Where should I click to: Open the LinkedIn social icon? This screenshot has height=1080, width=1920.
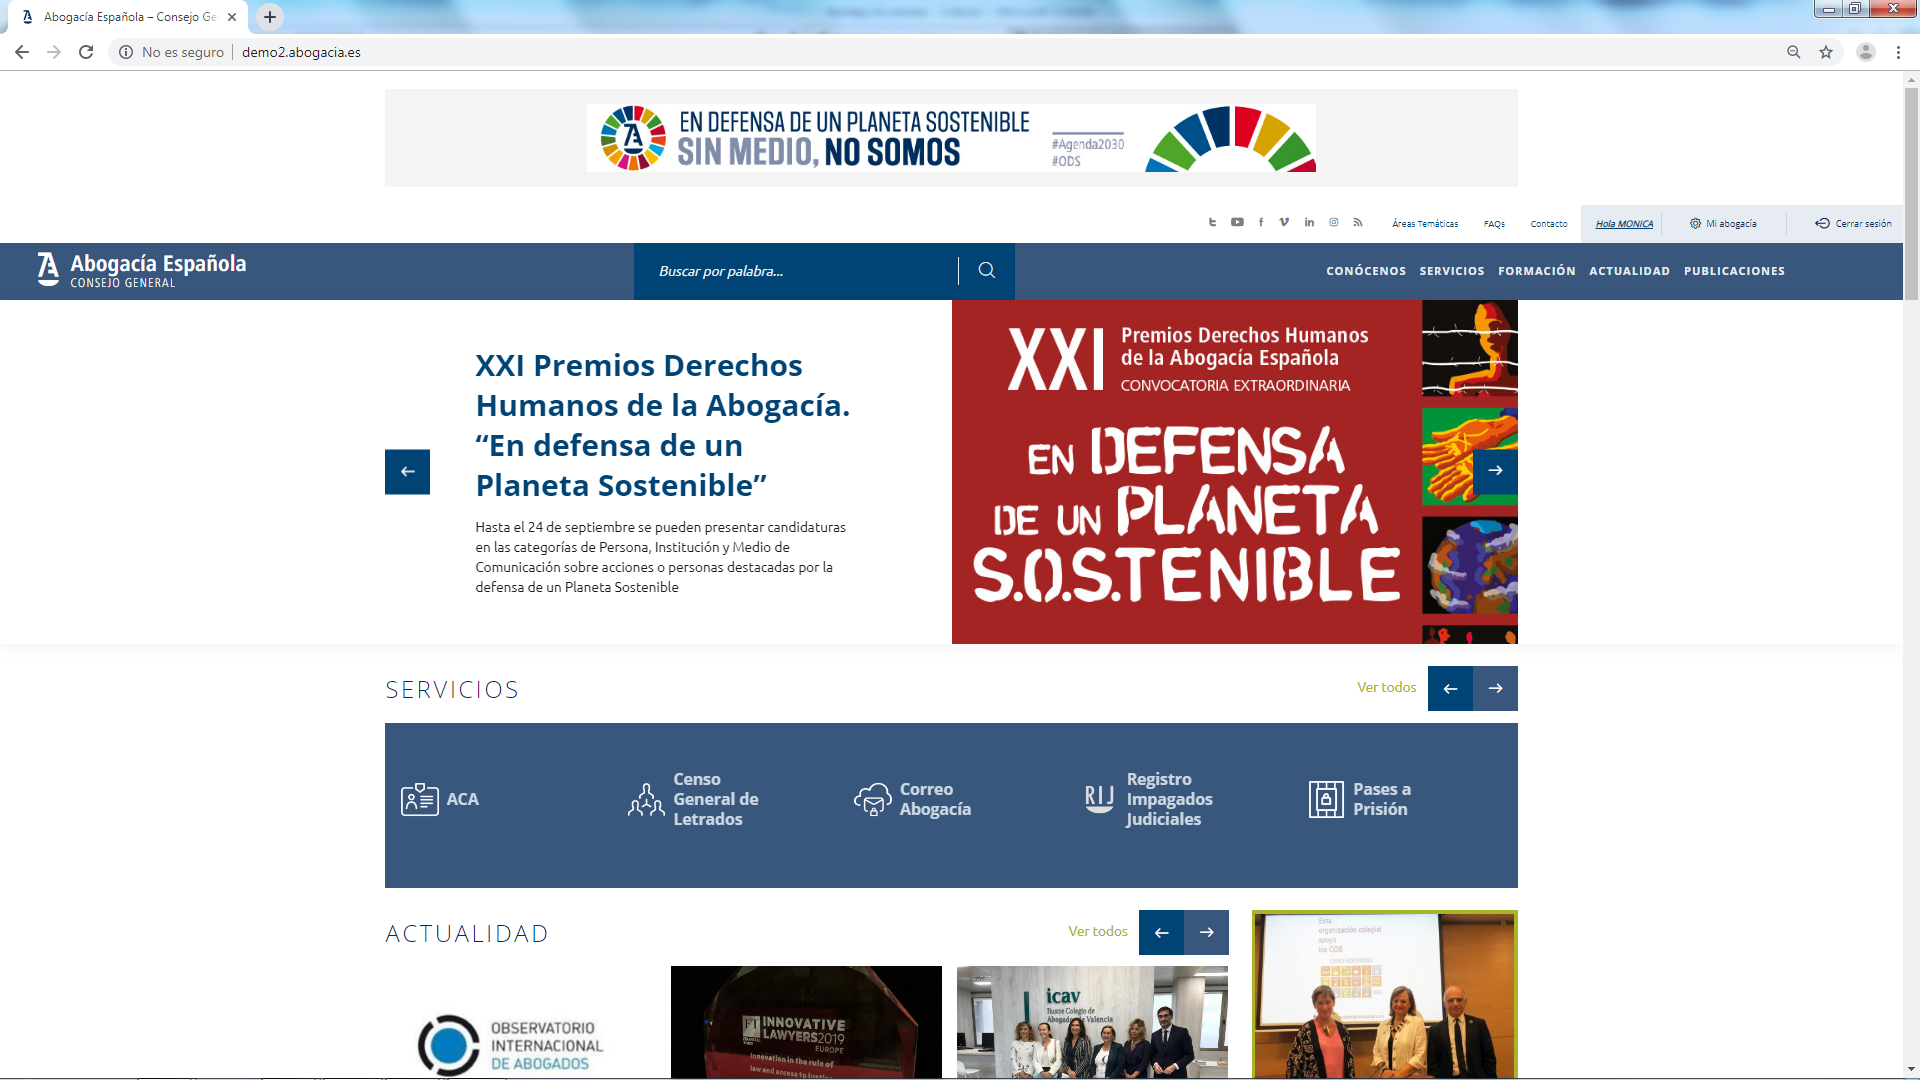click(x=1309, y=223)
